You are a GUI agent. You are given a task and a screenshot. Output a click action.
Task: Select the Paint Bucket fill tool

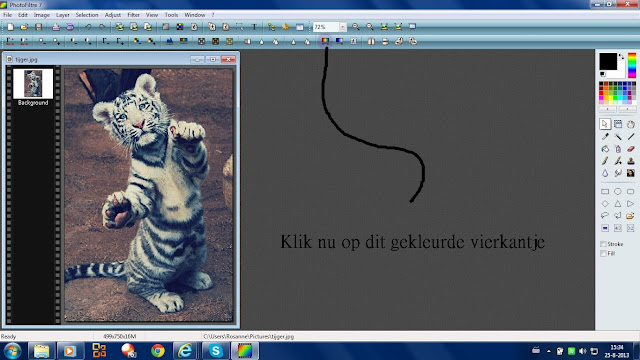[605, 149]
